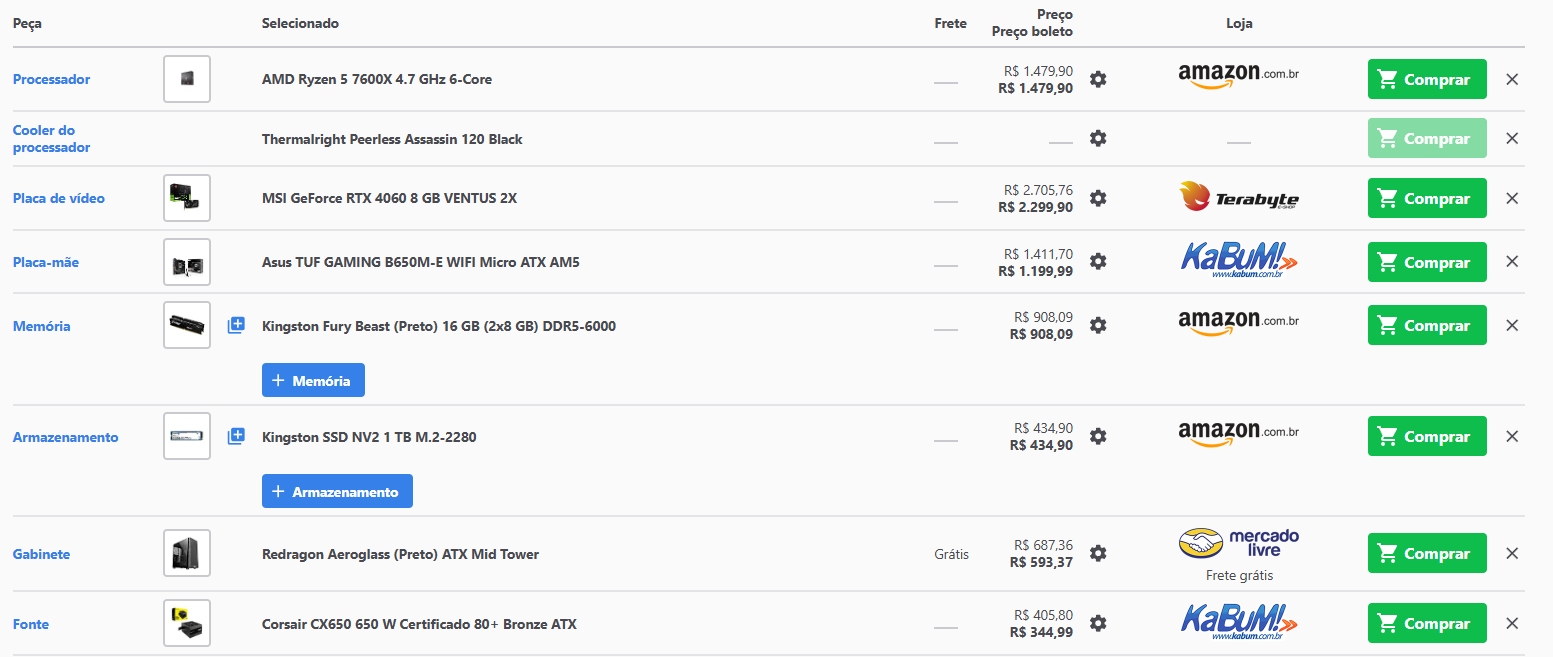Buy the Ryzen 5 7600X on Amazon

pos(1427,79)
